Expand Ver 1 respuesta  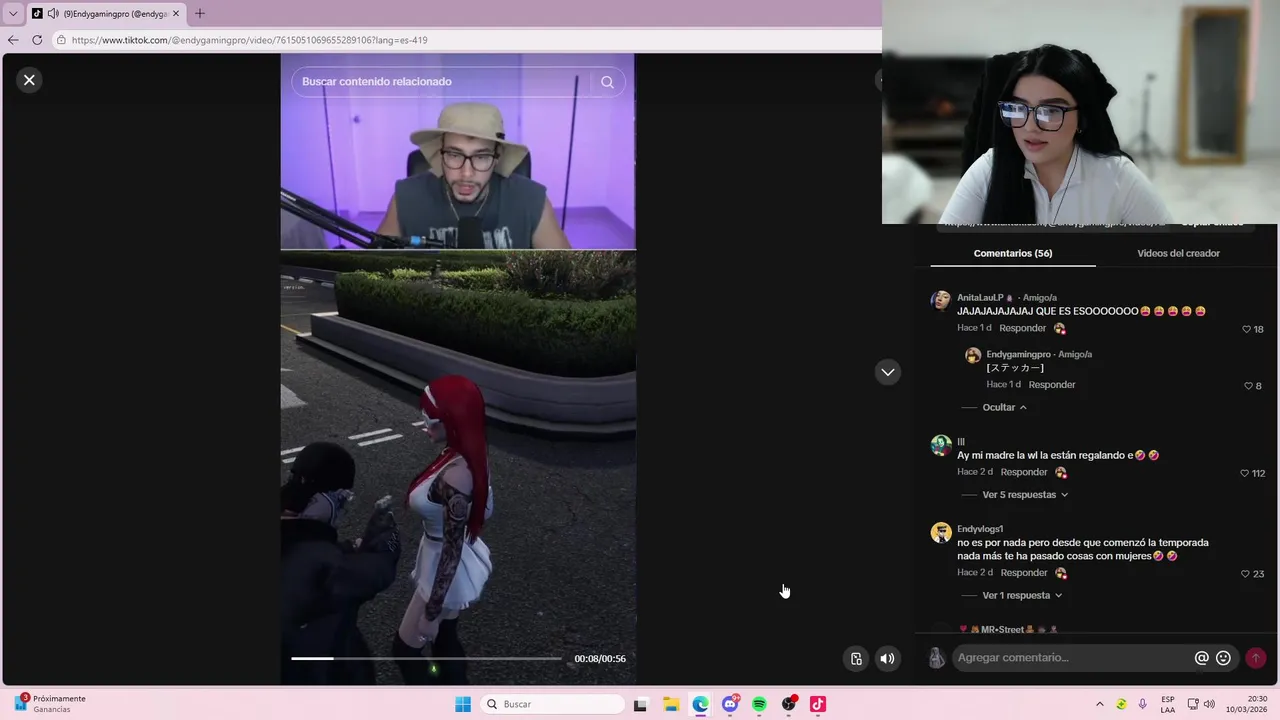click(x=1022, y=595)
